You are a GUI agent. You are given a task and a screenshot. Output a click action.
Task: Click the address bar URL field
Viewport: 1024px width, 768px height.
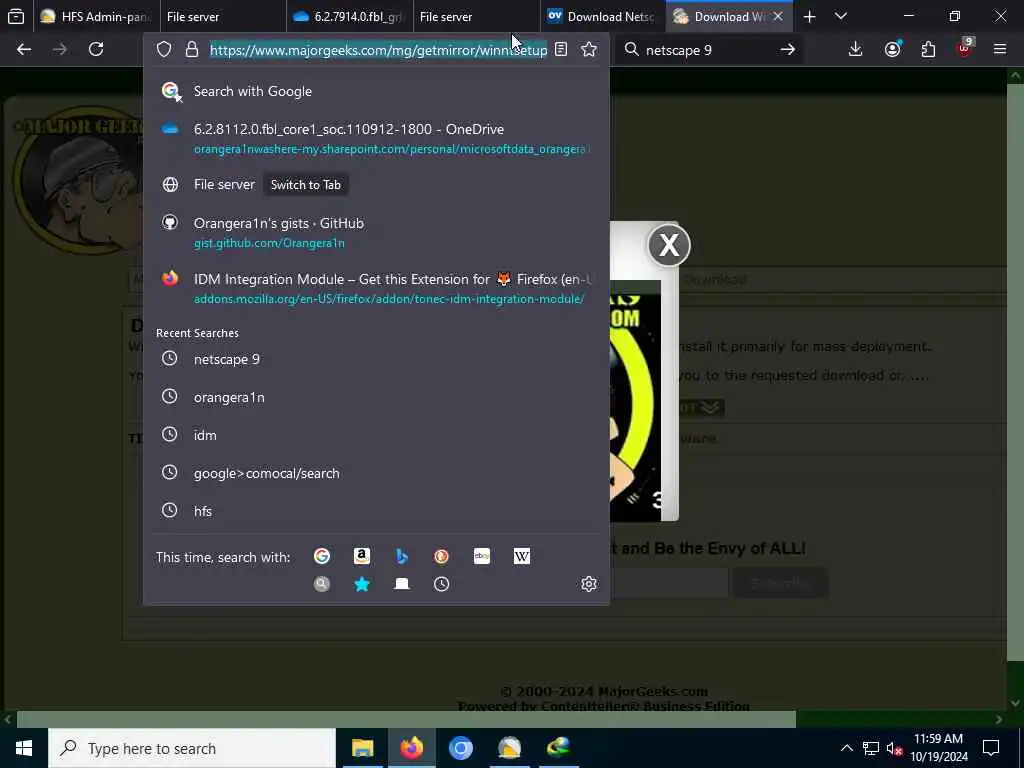tap(378, 50)
